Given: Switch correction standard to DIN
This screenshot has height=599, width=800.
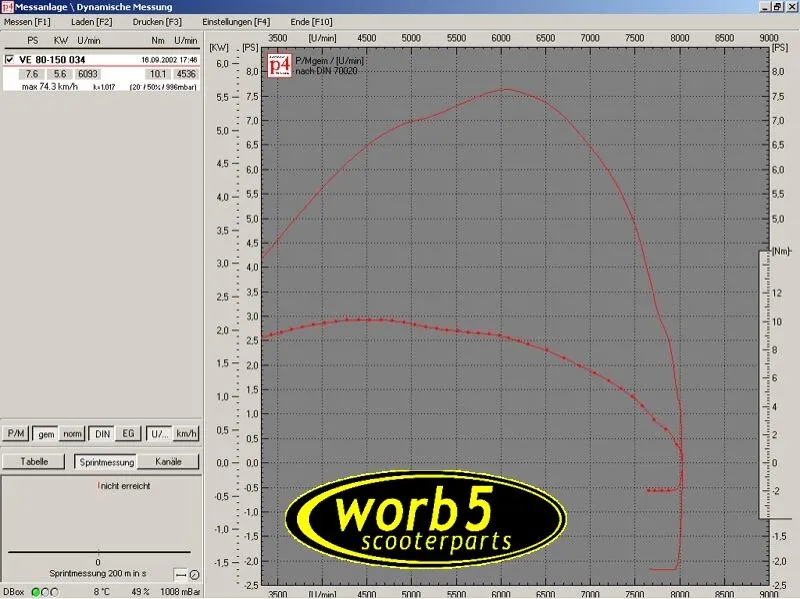Looking at the screenshot, I should pos(102,433).
